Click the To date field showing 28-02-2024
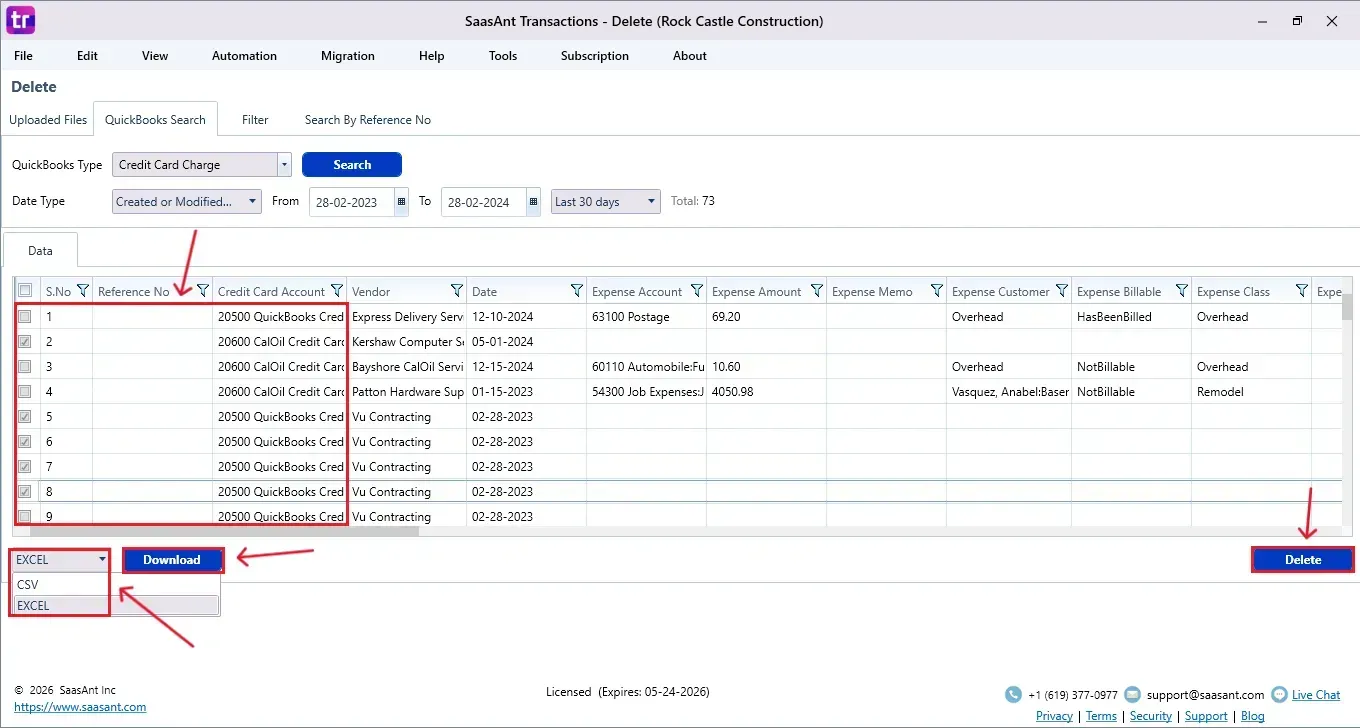The width and height of the screenshot is (1360, 728). 484,201
